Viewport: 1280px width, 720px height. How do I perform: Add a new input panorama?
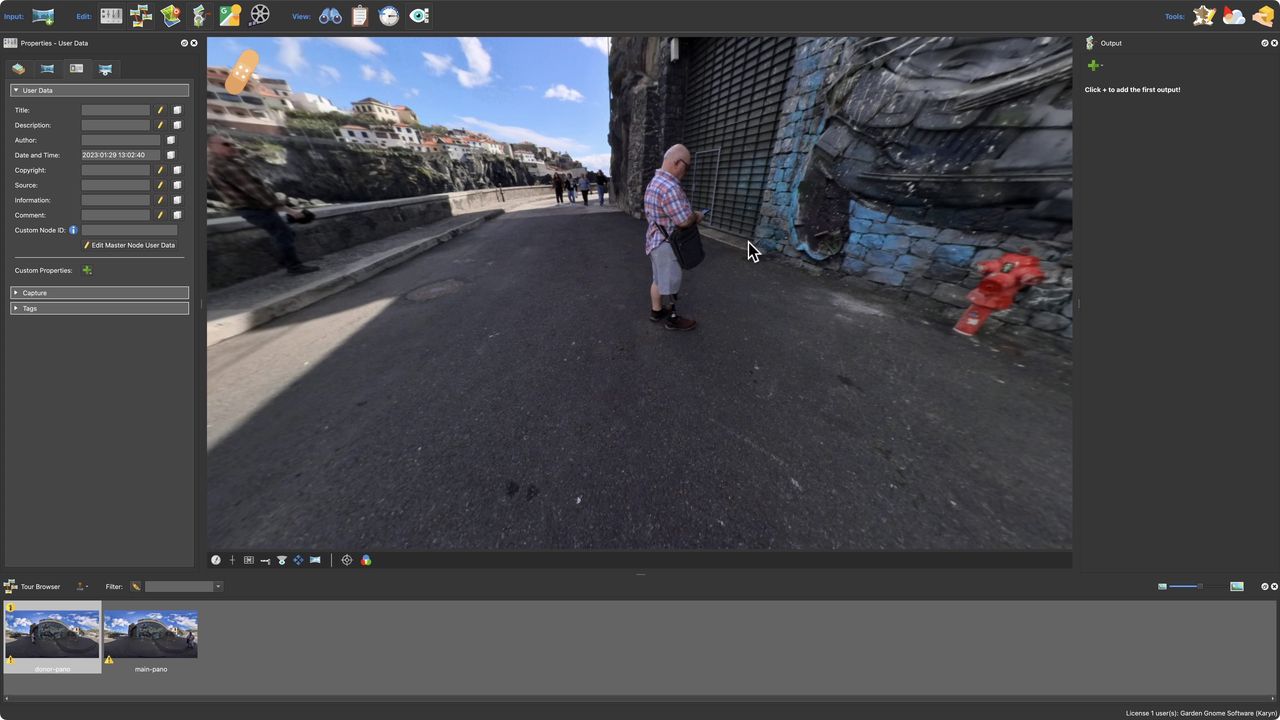pyautogui.click(x=42, y=15)
